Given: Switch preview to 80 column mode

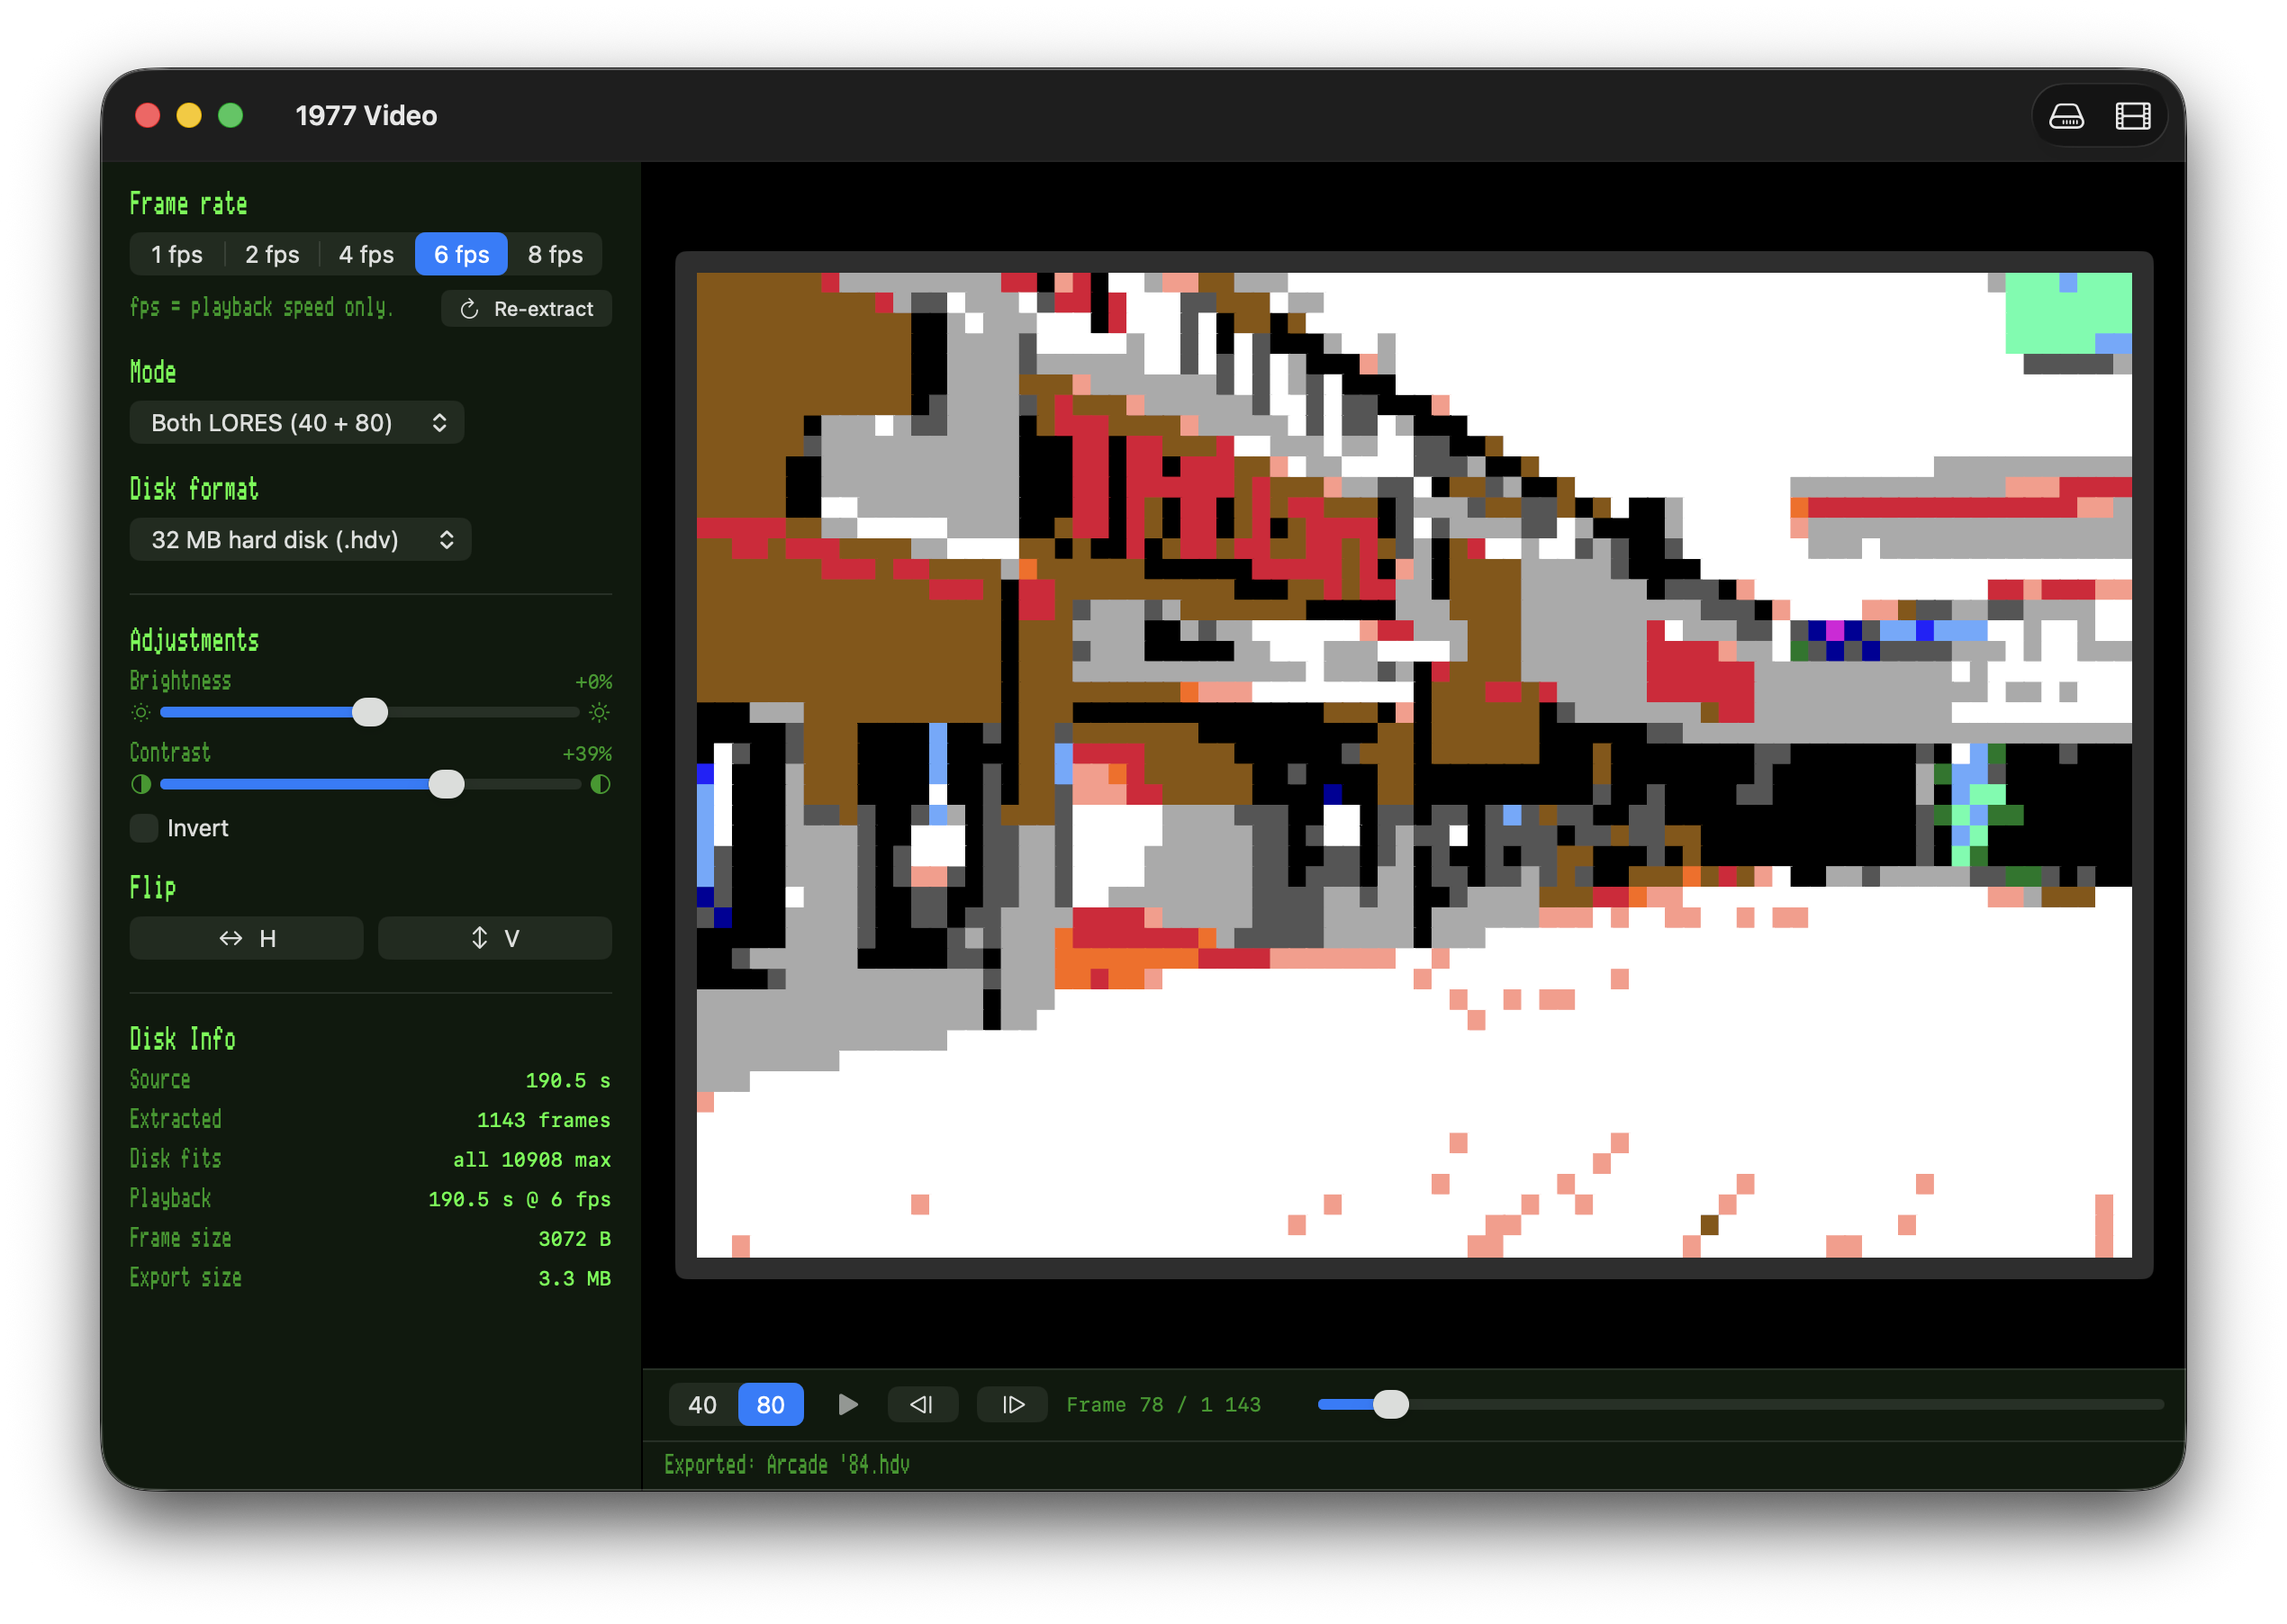Looking at the screenshot, I should [770, 1405].
